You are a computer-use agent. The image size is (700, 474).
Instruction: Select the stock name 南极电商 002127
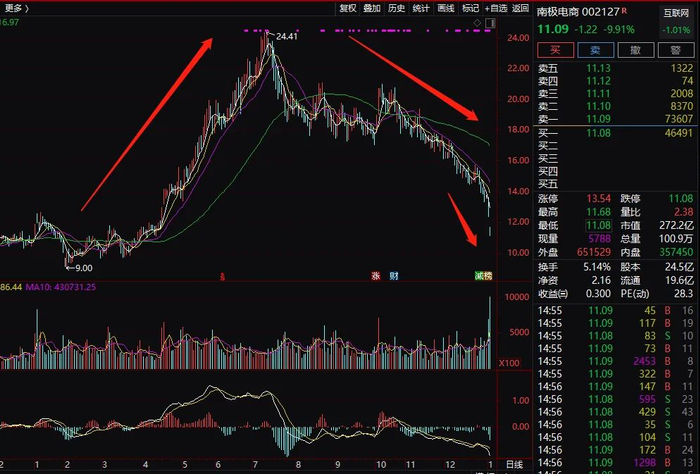coord(578,12)
